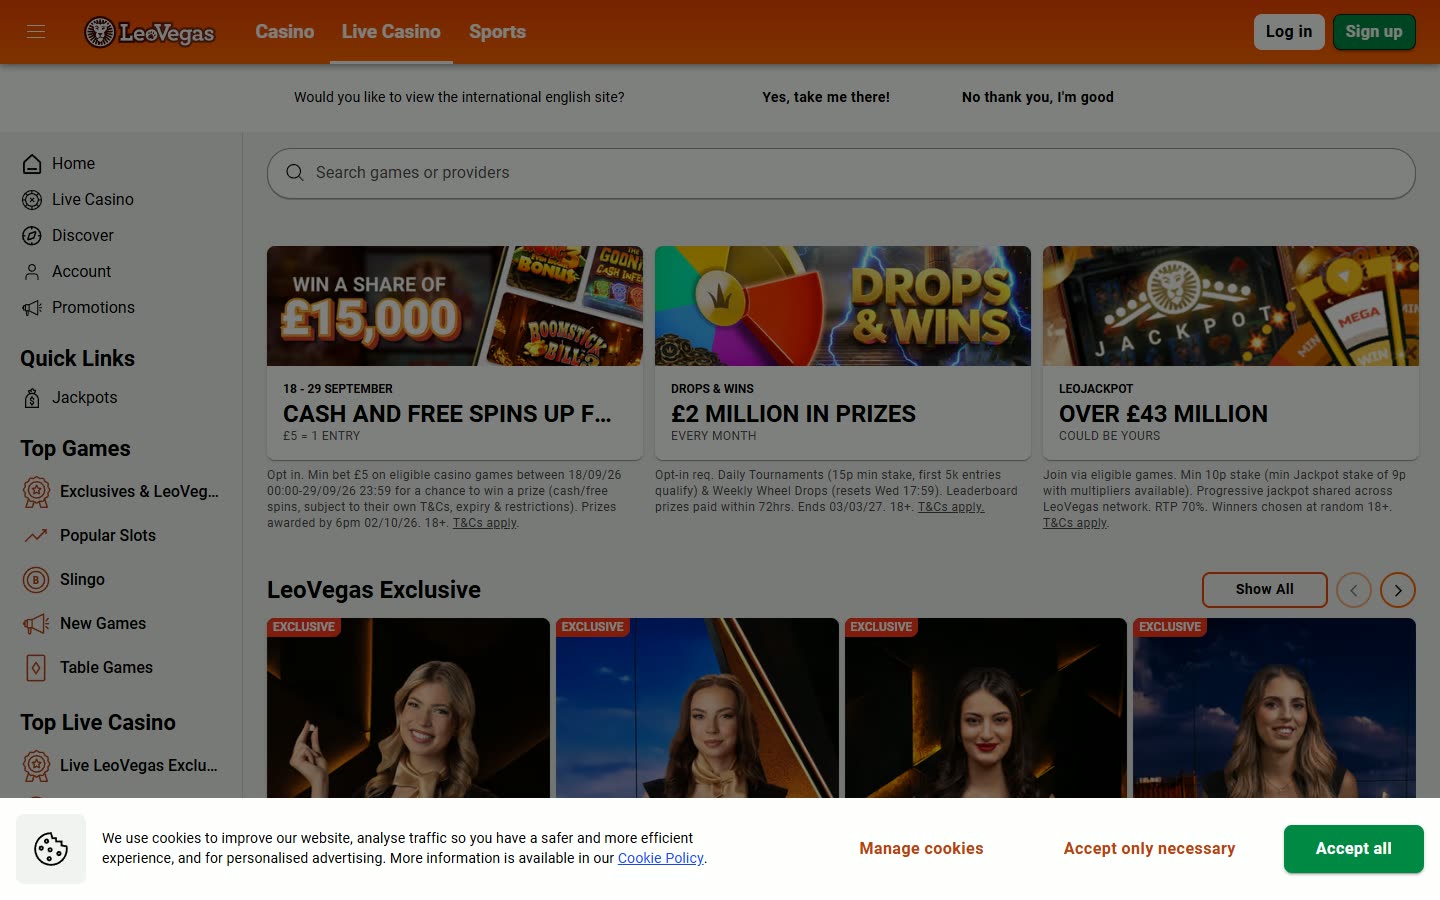The image size is (1440, 900).
Task: Click Show All for LeoVegas Exclusive
Action: click(1264, 590)
